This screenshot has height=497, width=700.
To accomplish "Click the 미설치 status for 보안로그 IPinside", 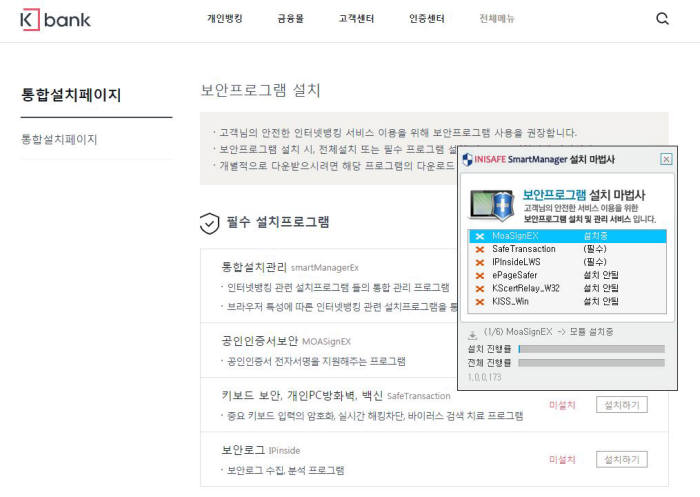I will [x=562, y=459].
